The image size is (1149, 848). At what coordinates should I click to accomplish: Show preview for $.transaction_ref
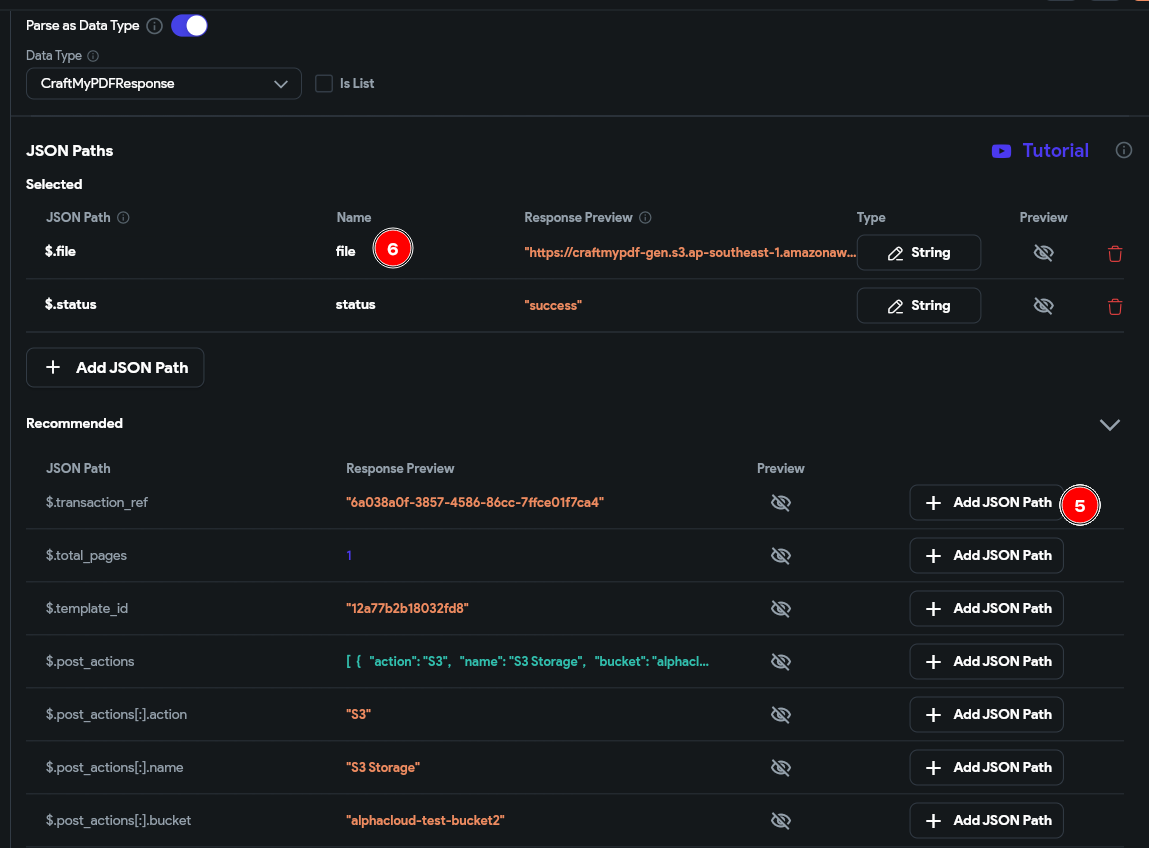(x=781, y=502)
